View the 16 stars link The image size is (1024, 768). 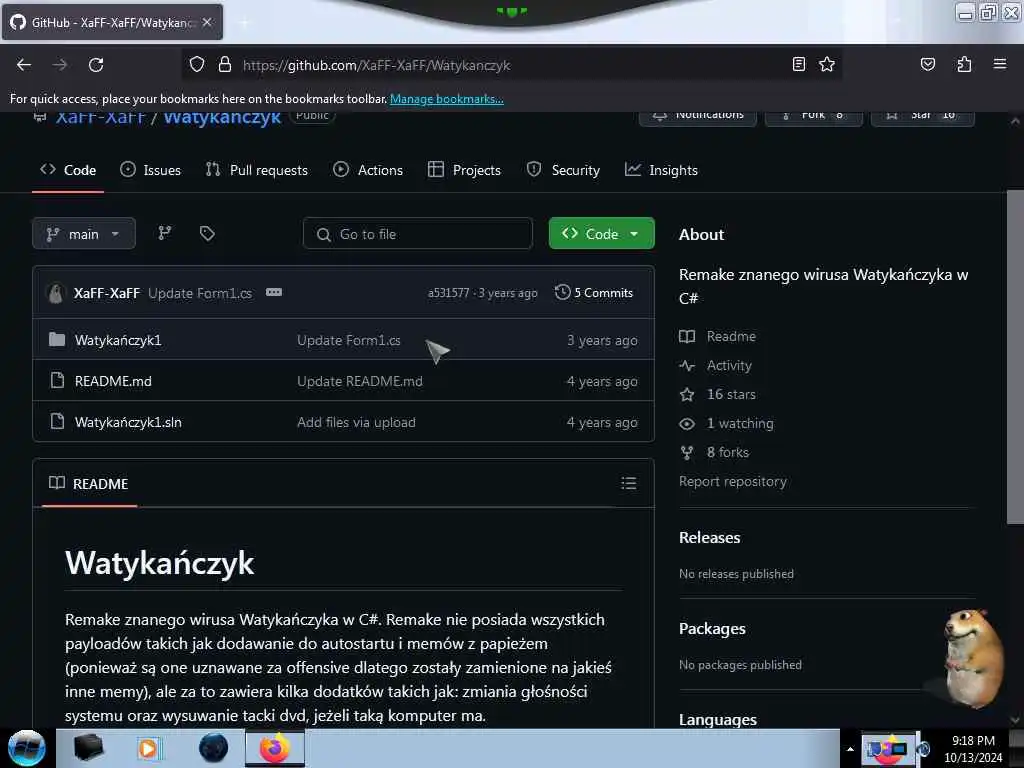tap(731, 394)
